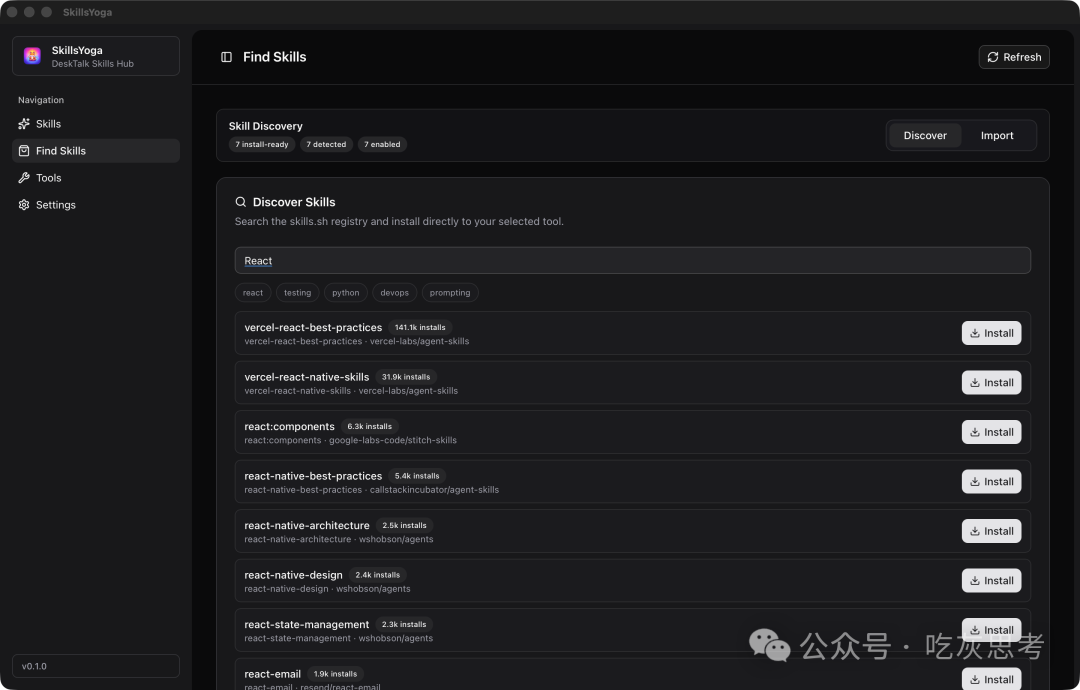Filter by the devops tag chip
The height and width of the screenshot is (690, 1080).
[x=395, y=293]
